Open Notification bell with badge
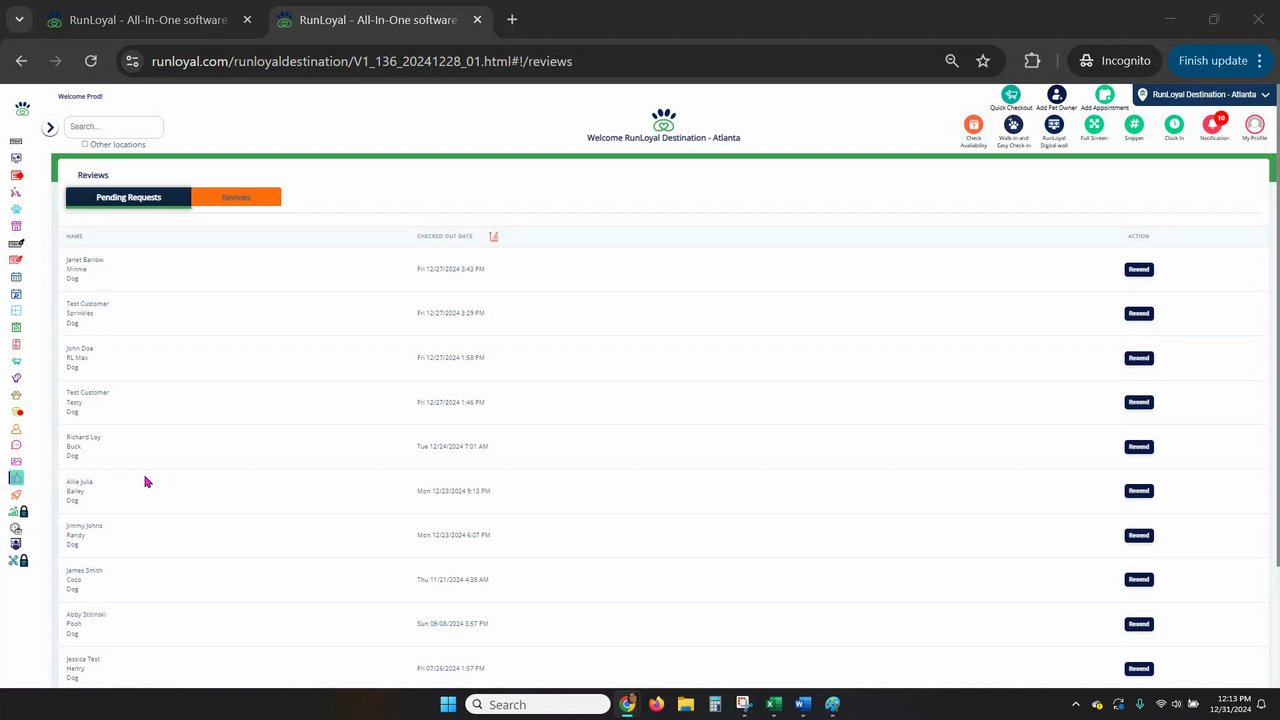Viewport: 1280px width, 720px height. coord(1214,124)
